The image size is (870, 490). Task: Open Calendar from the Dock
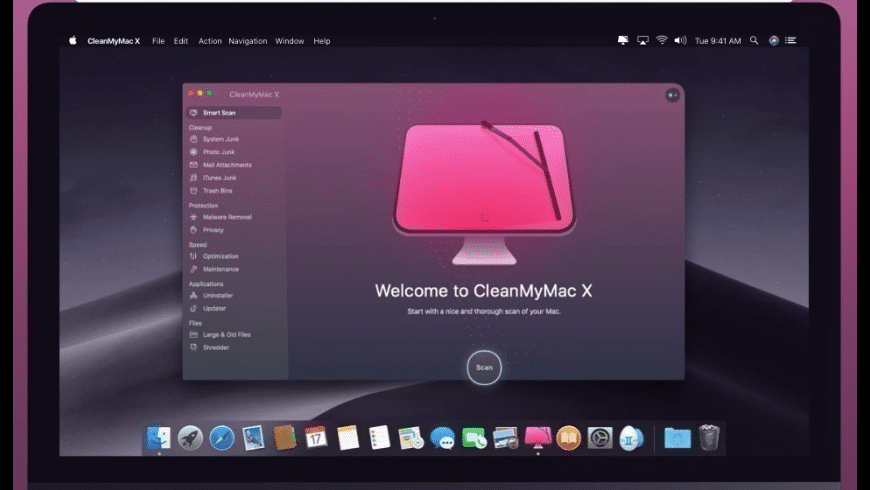316,438
